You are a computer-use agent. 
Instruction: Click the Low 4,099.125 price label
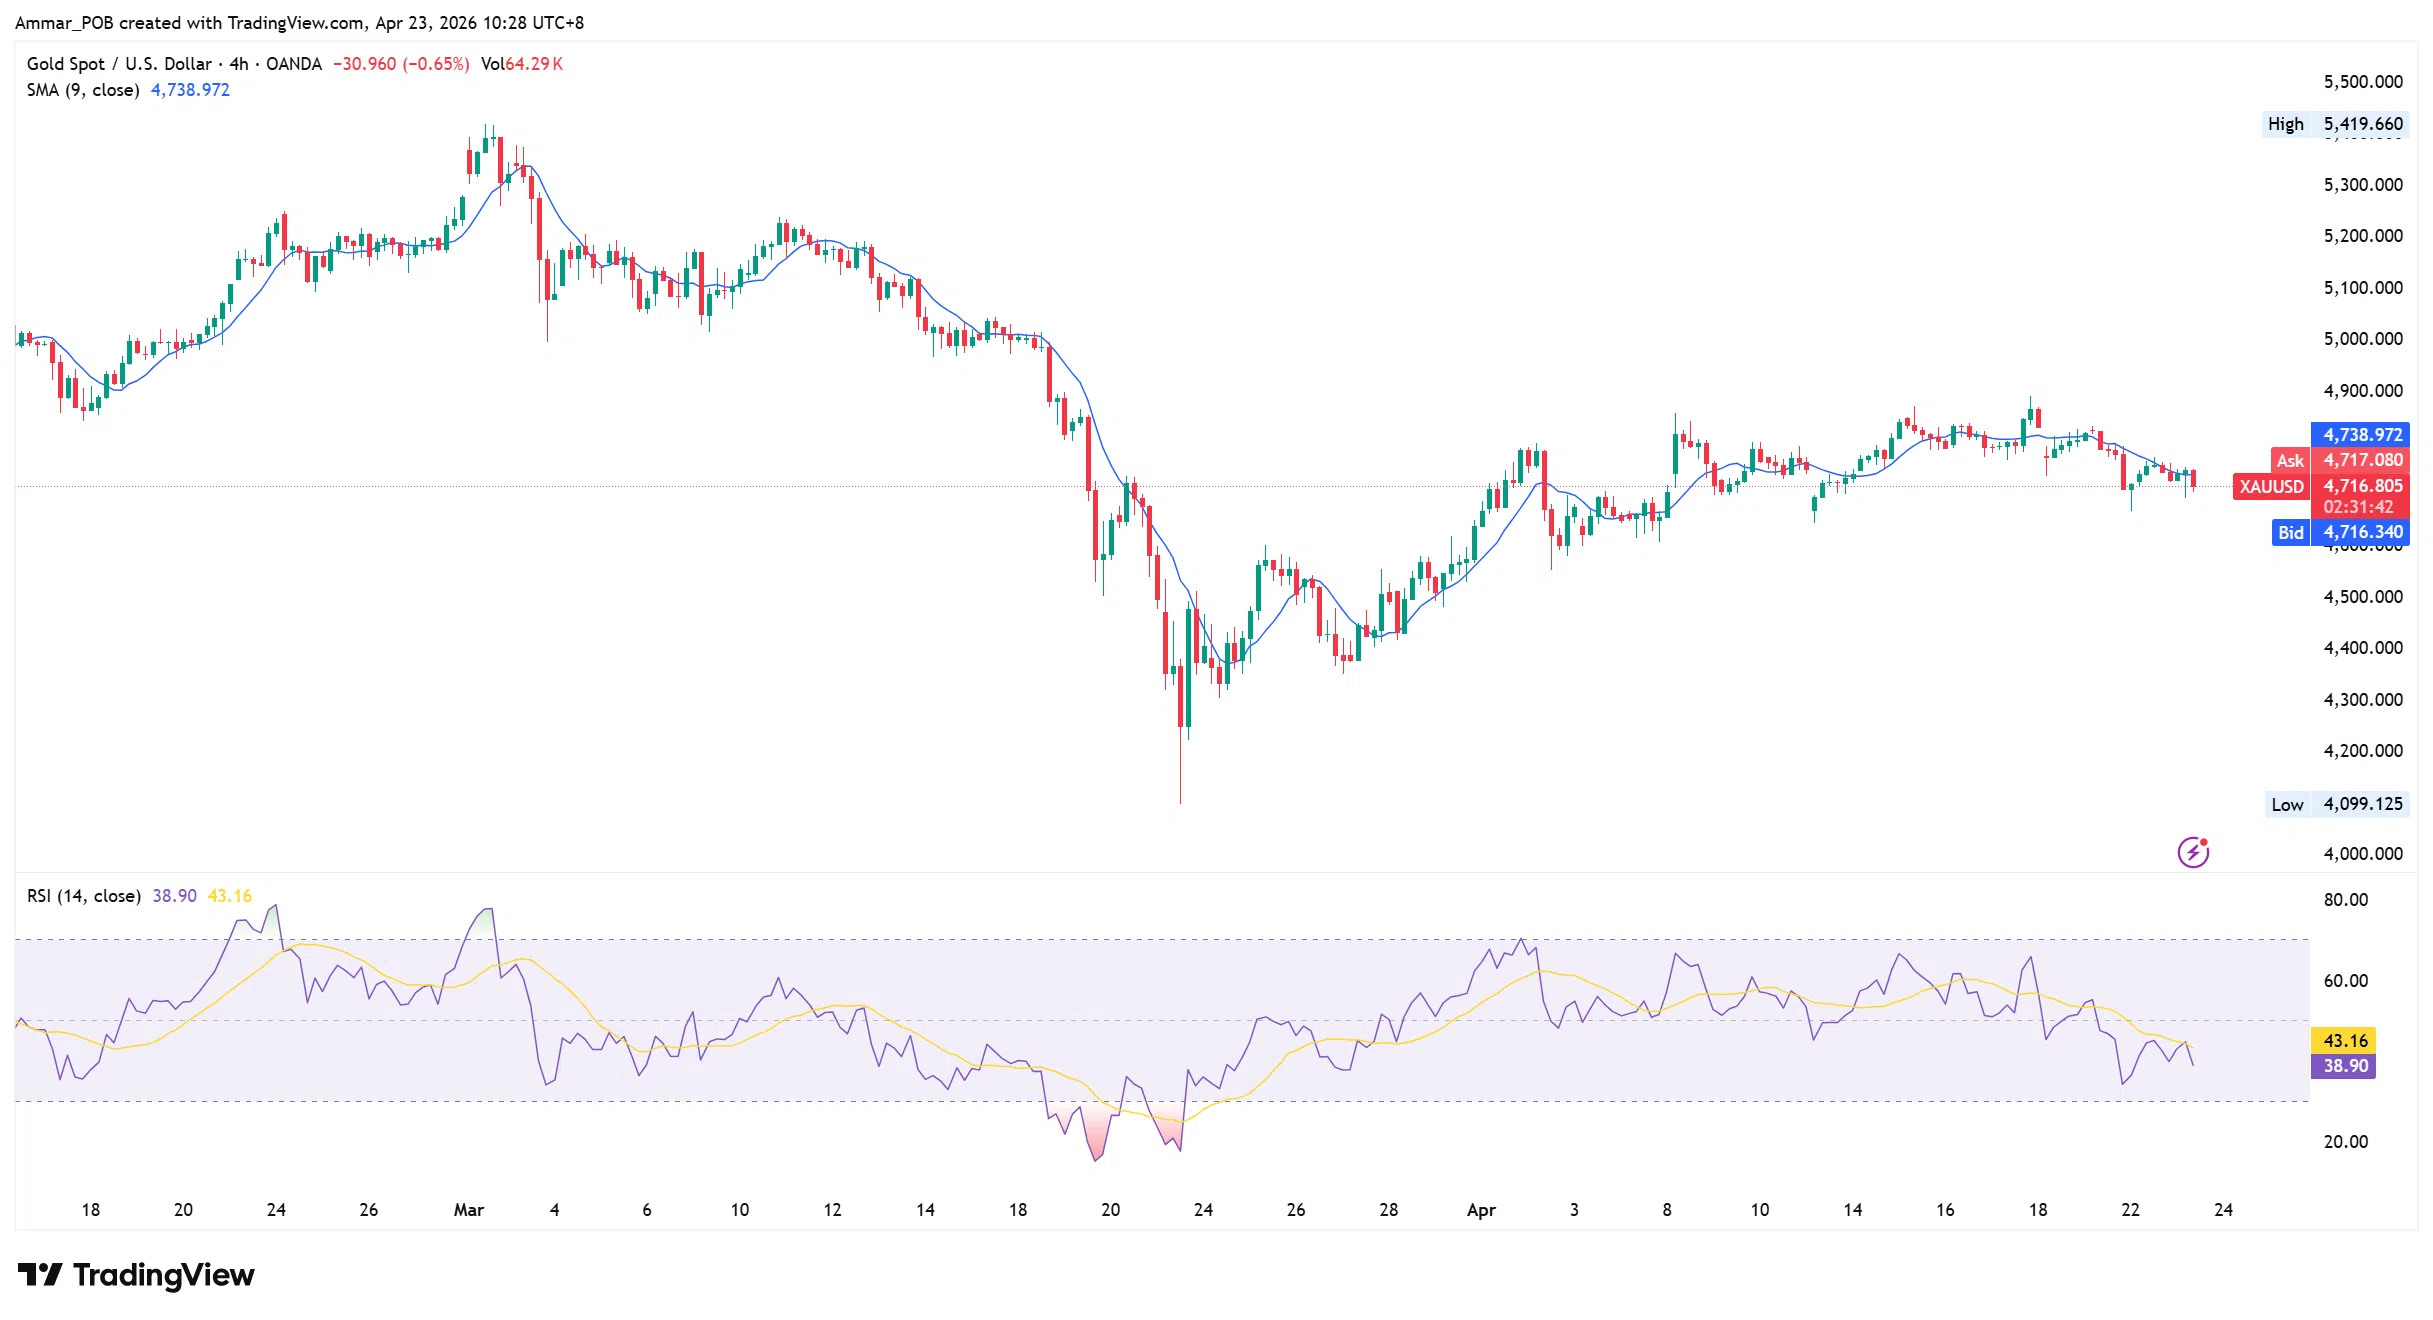2336,804
